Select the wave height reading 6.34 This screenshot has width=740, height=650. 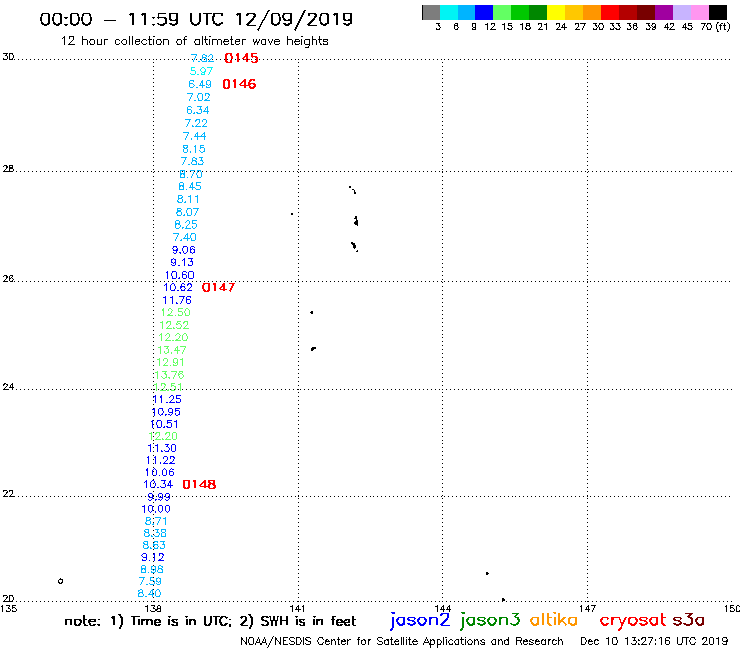(197, 110)
